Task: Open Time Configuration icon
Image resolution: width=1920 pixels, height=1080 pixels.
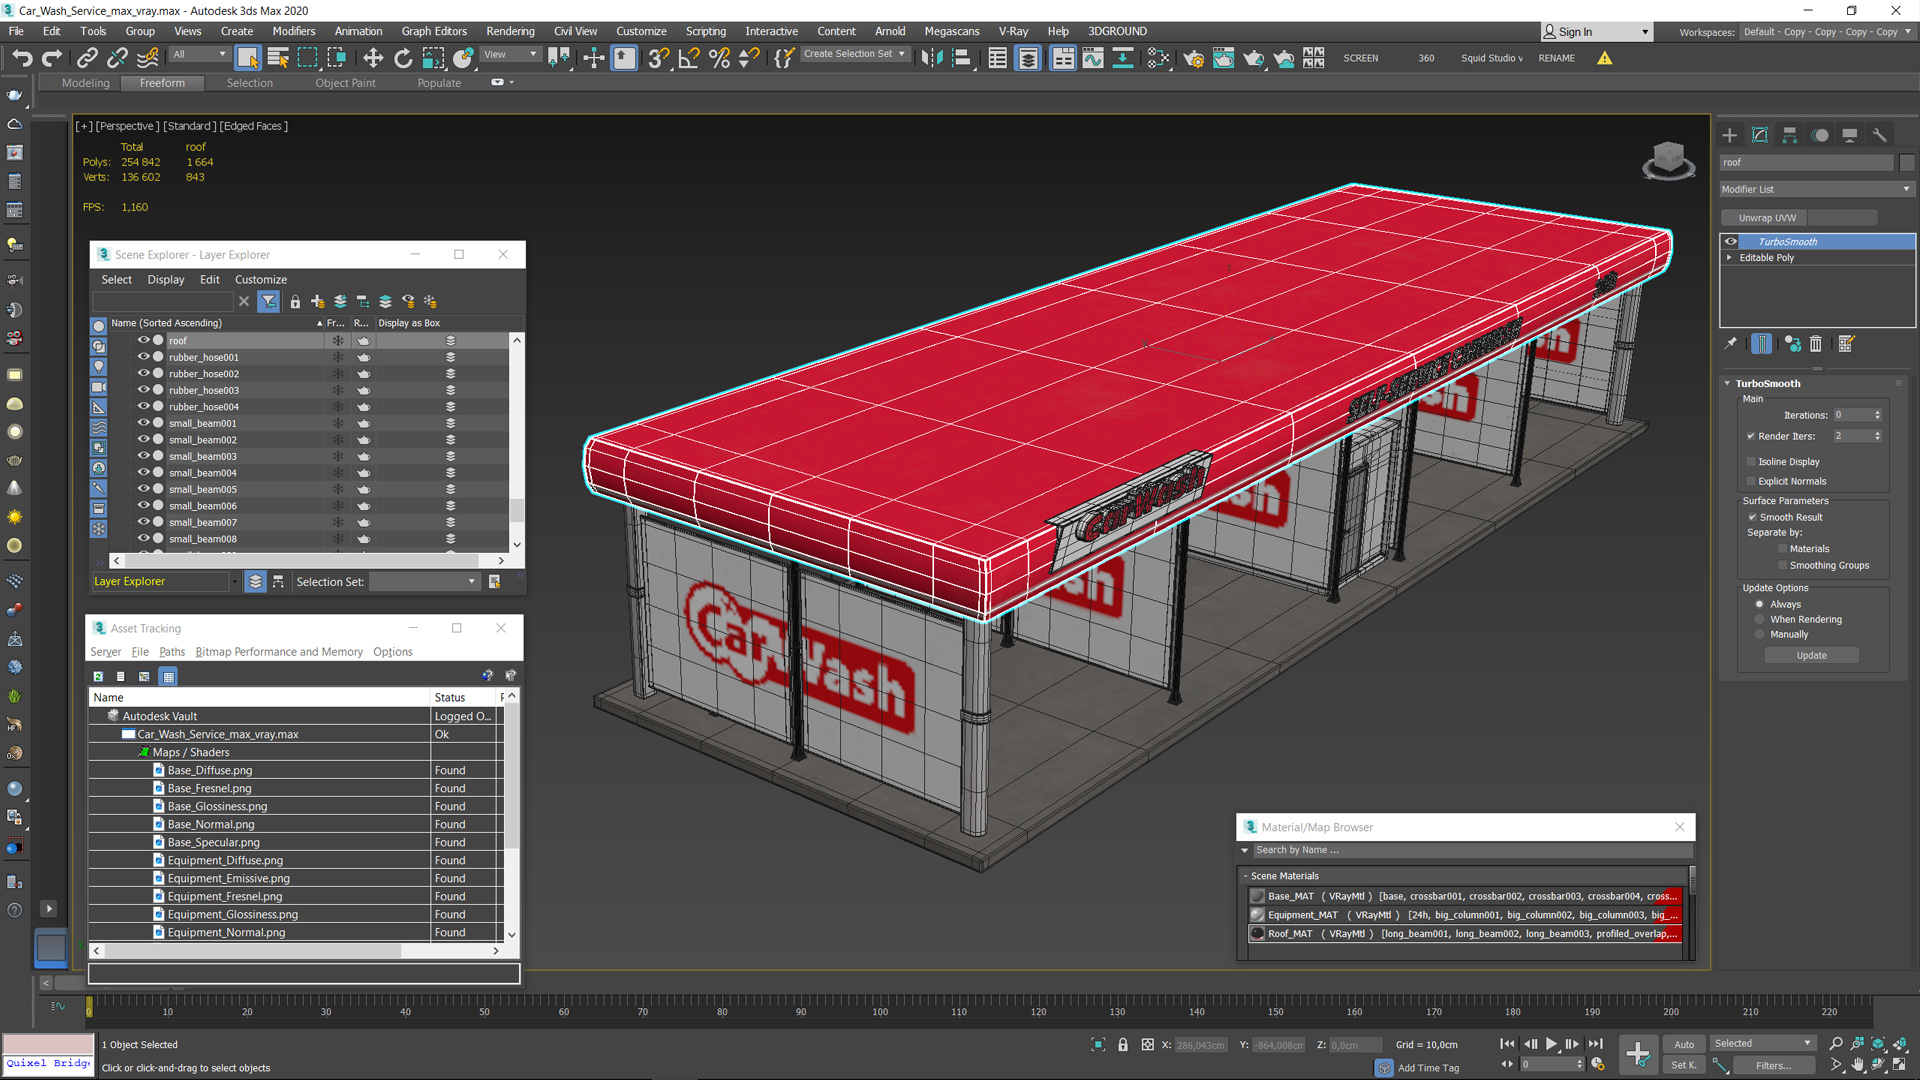Action: point(1598,1065)
